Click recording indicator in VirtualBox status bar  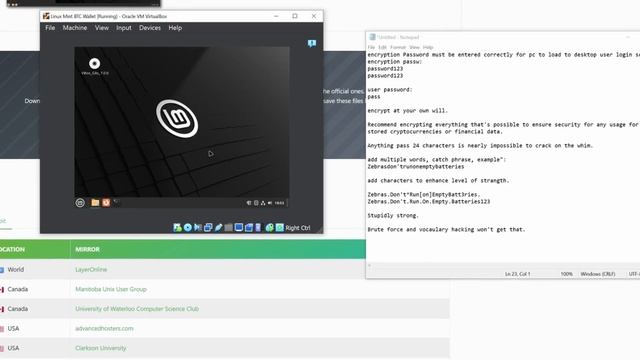(249, 228)
